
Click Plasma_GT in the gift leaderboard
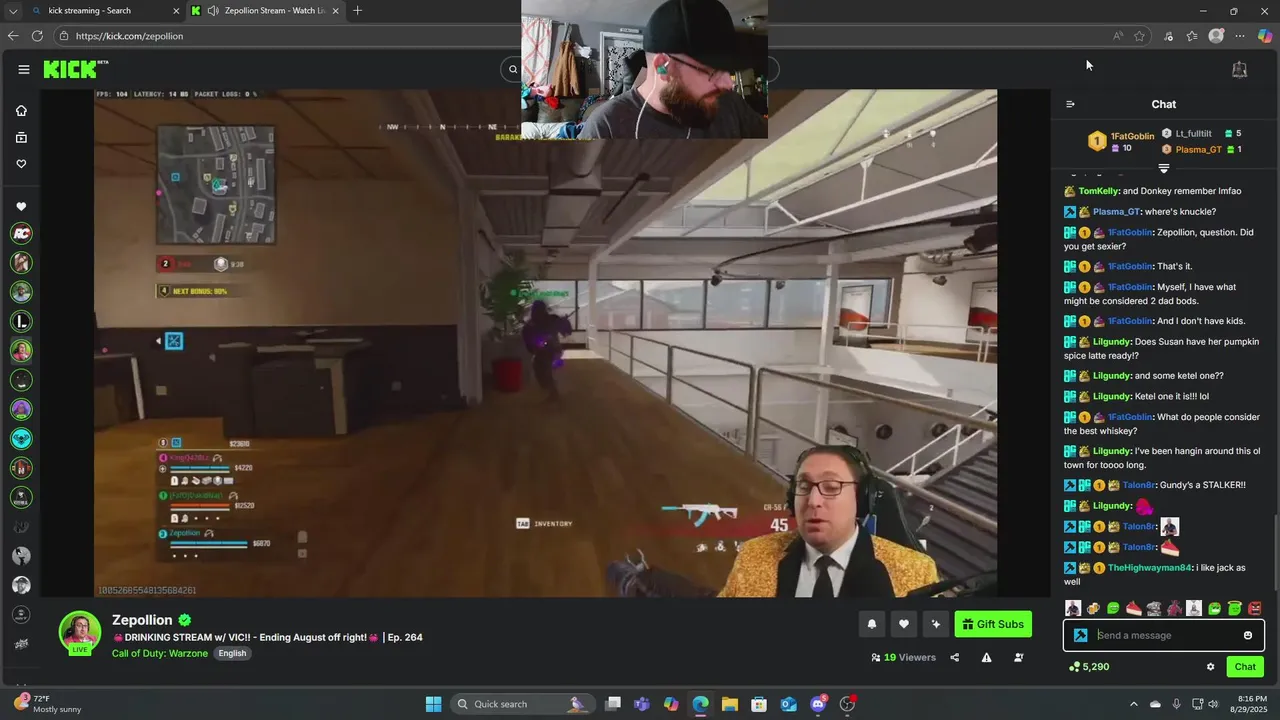click(1198, 149)
